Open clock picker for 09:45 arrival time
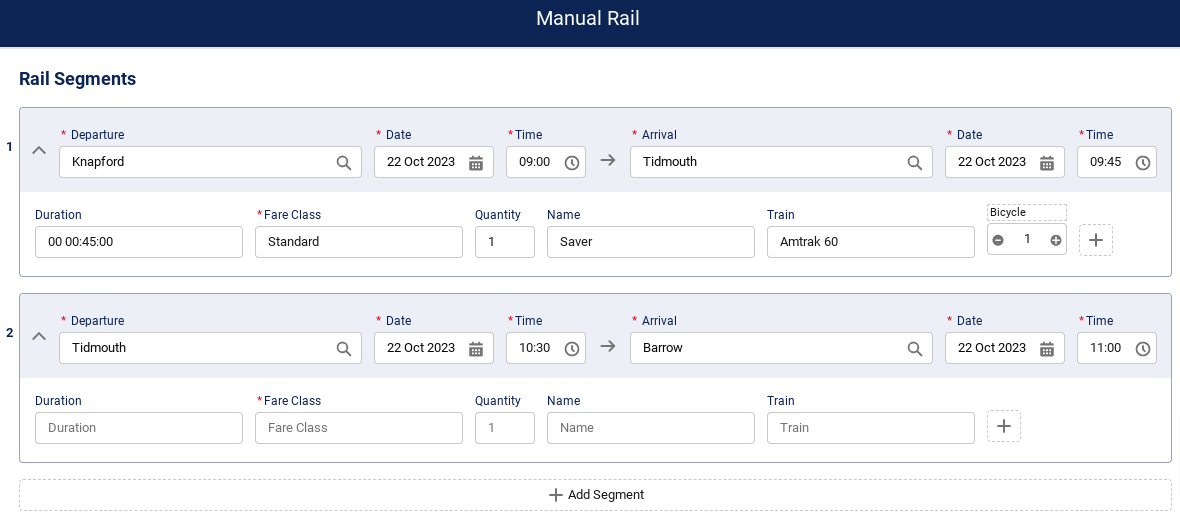This screenshot has width=1180, height=518. [x=1143, y=162]
